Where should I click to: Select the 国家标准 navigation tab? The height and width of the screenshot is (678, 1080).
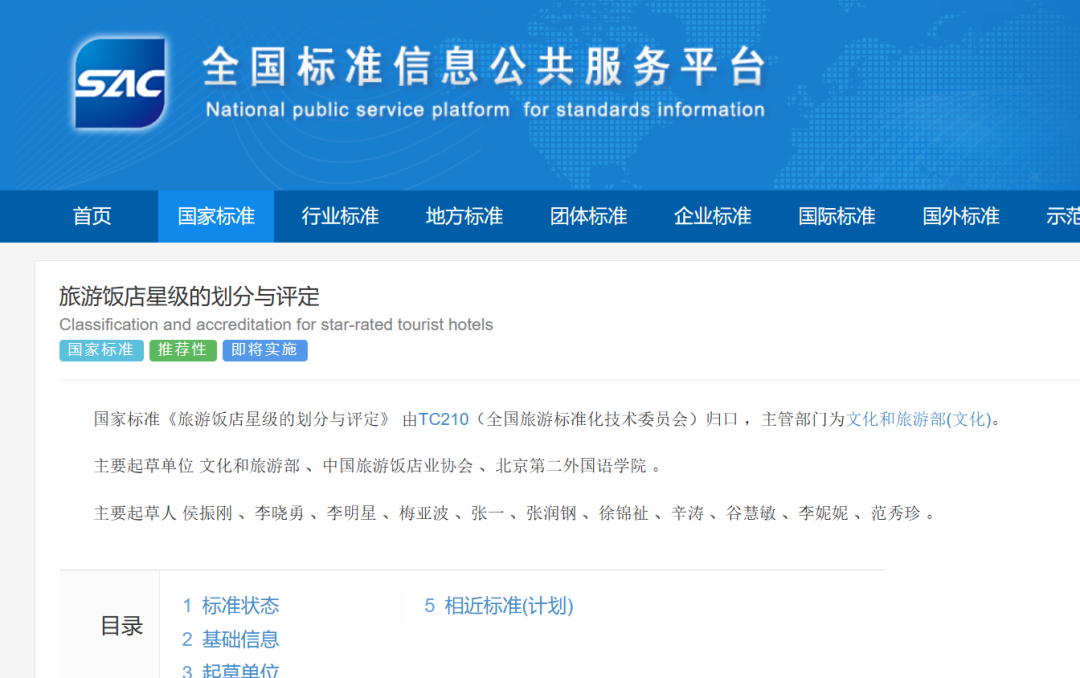point(216,216)
